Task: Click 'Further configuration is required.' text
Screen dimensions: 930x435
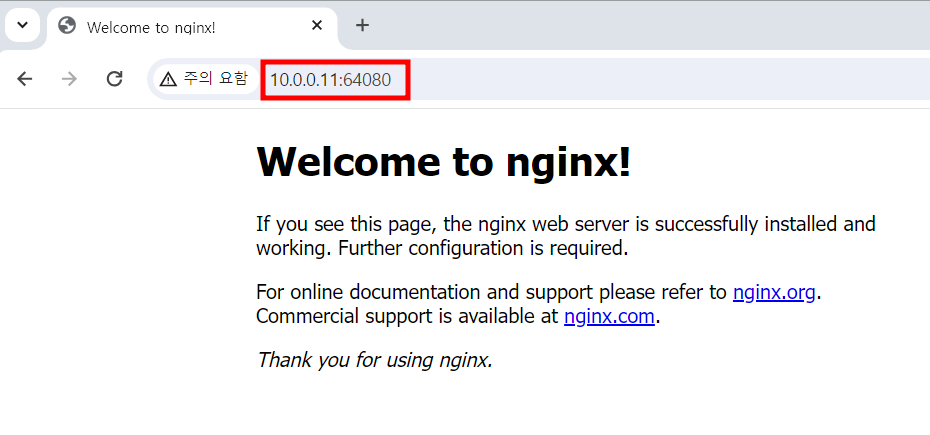Action: point(483,248)
